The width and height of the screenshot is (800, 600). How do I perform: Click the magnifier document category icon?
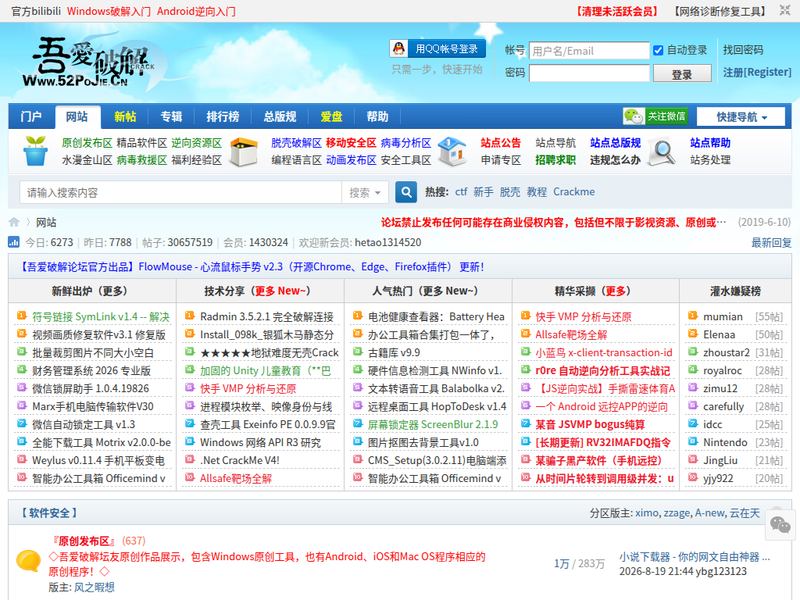click(x=662, y=152)
